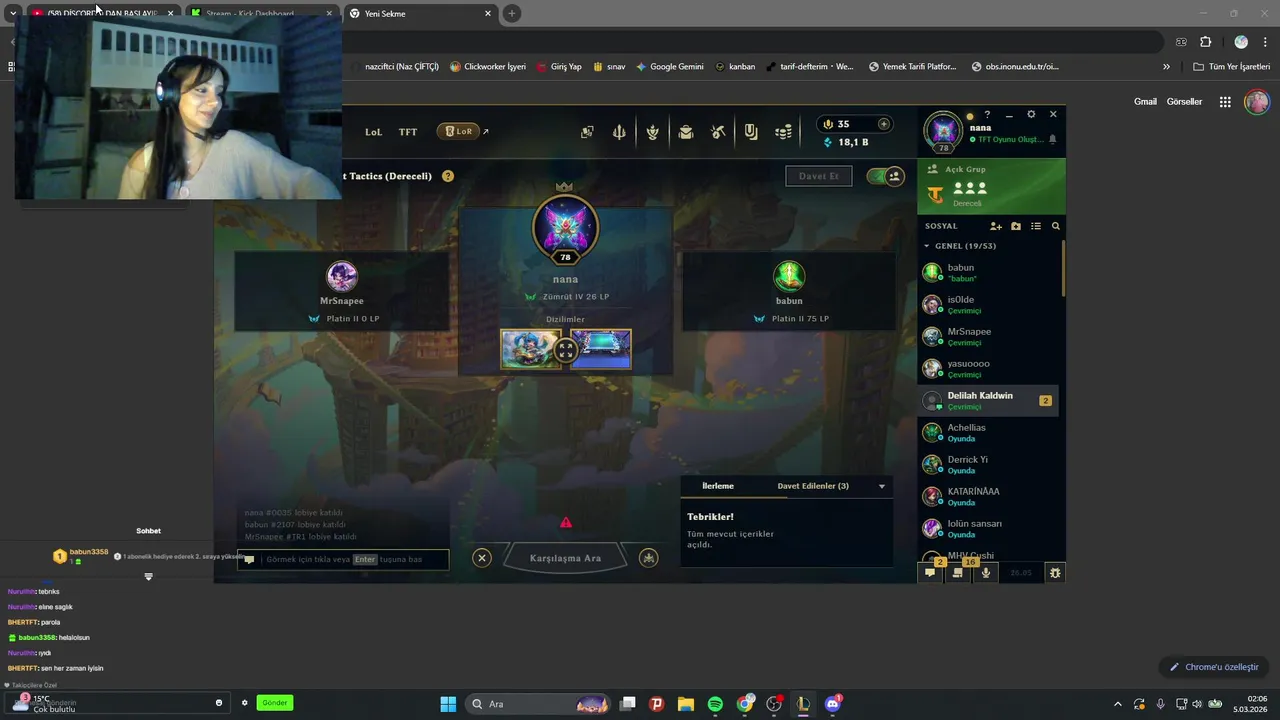Click the Gönder send button in stream chat

pyautogui.click(x=275, y=703)
